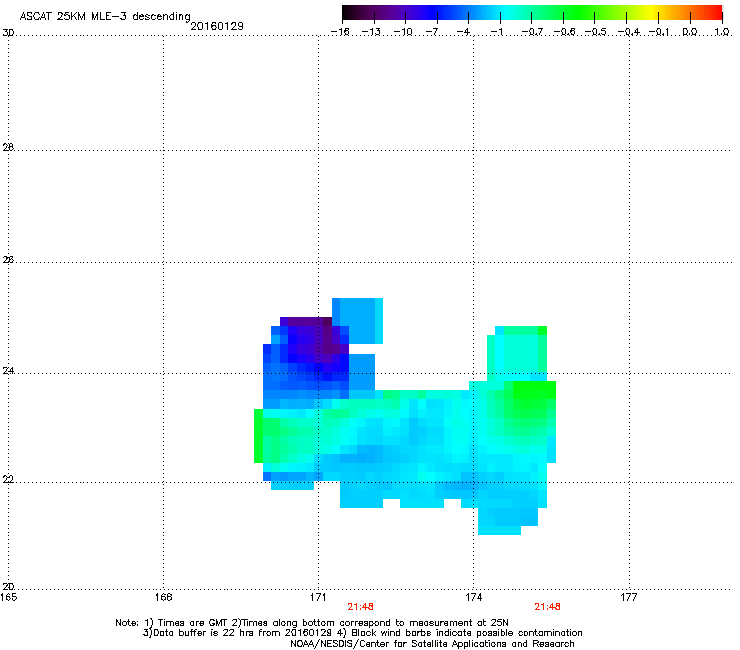Click the longitude label '177'
This screenshot has width=740, height=650.
[x=629, y=598]
